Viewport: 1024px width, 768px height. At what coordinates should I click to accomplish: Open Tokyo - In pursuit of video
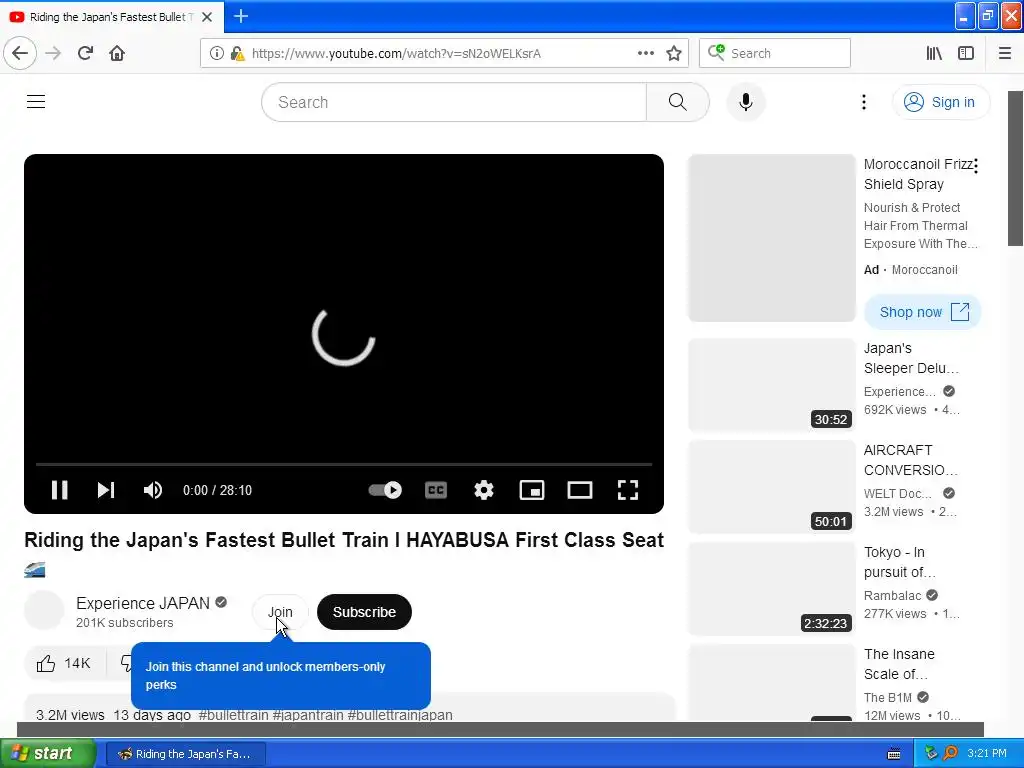click(899, 562)
